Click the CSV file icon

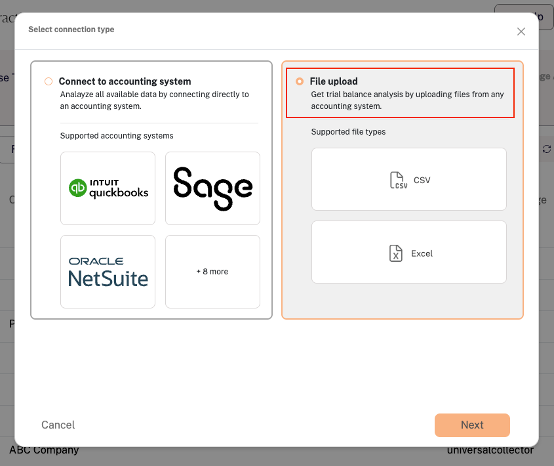coord(398,180)
